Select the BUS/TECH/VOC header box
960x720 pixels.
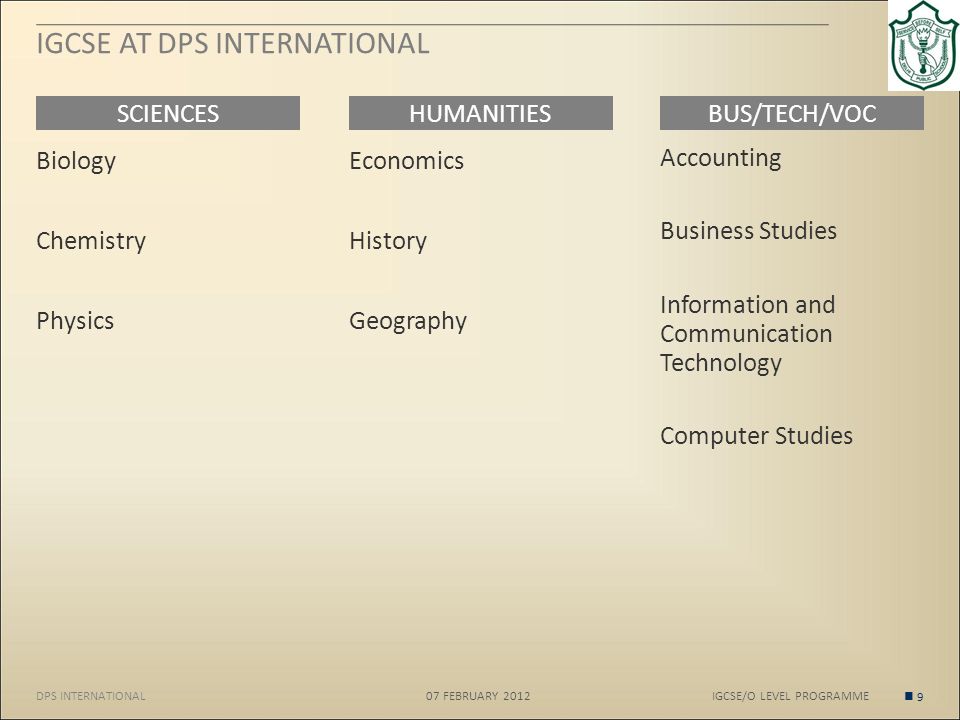click(792, 113)
